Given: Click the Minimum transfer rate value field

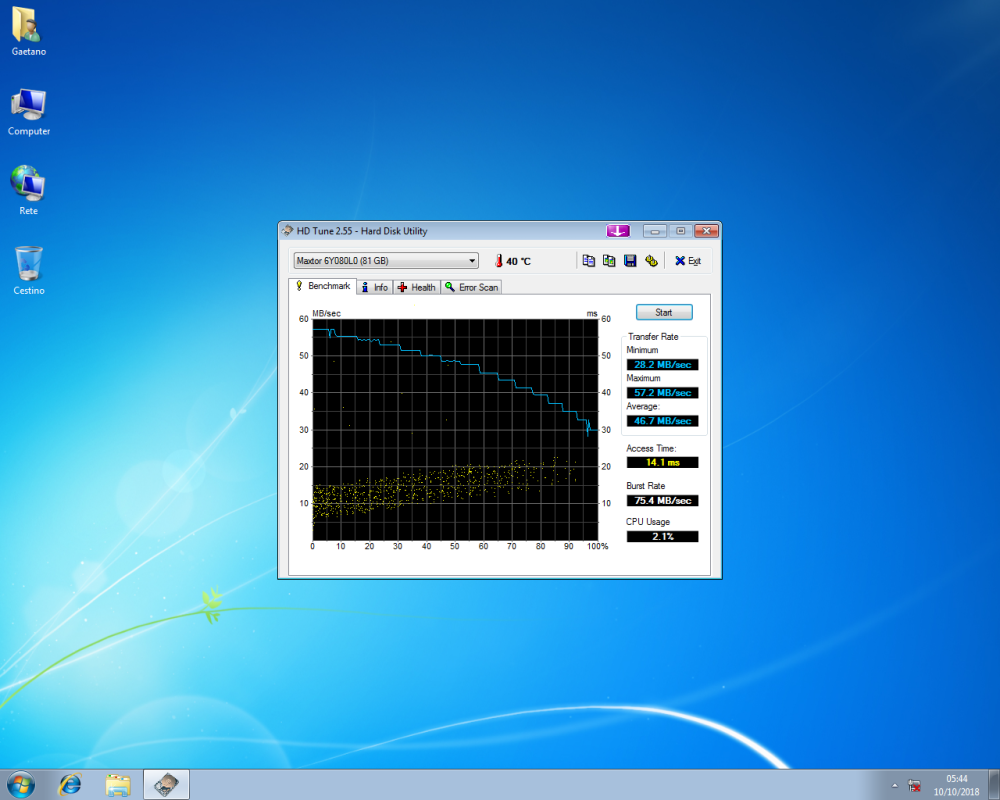Looking at the screenshot, I should pyautogui.click(x=663, y=364).
